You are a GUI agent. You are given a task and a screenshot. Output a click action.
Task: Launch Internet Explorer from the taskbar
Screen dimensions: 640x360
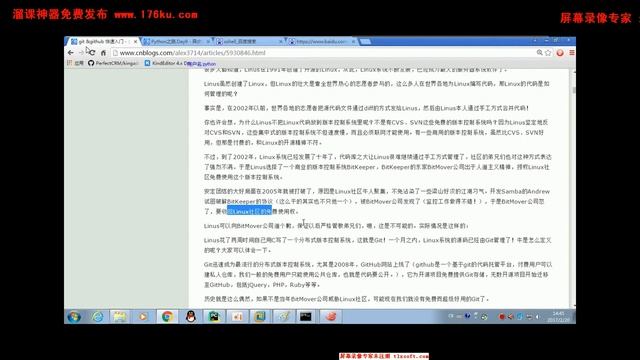click(x=97, y=316)
